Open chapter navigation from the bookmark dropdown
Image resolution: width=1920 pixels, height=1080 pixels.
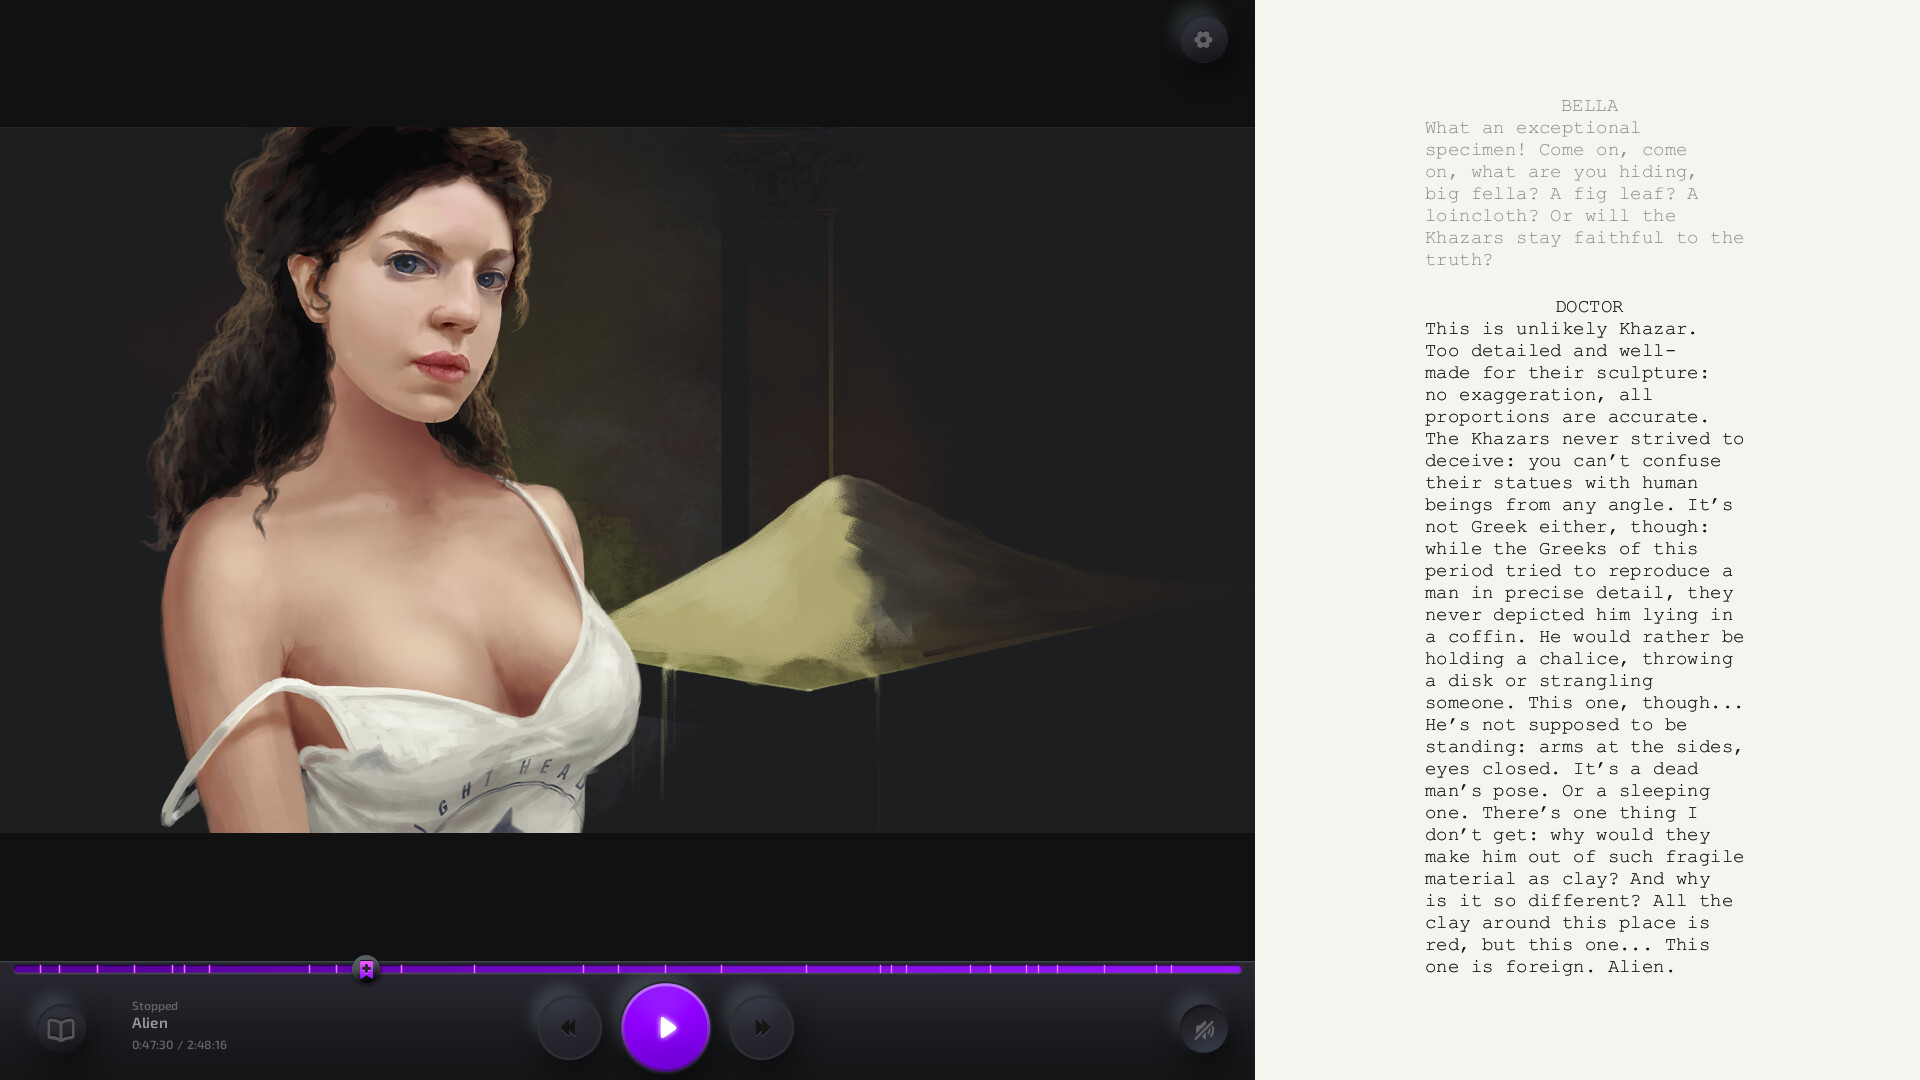click(x=366, y=968)
